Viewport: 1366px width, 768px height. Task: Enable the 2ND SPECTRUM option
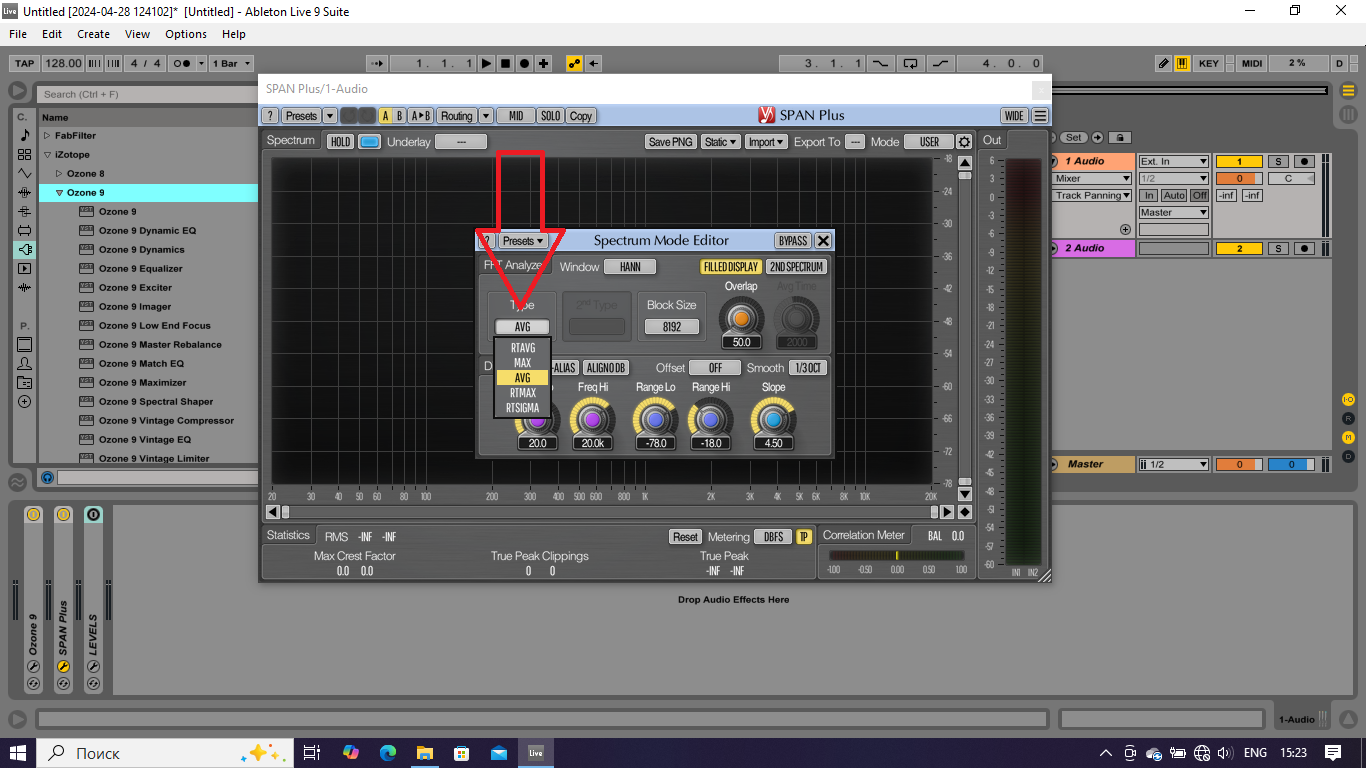(x=797, y=267)
